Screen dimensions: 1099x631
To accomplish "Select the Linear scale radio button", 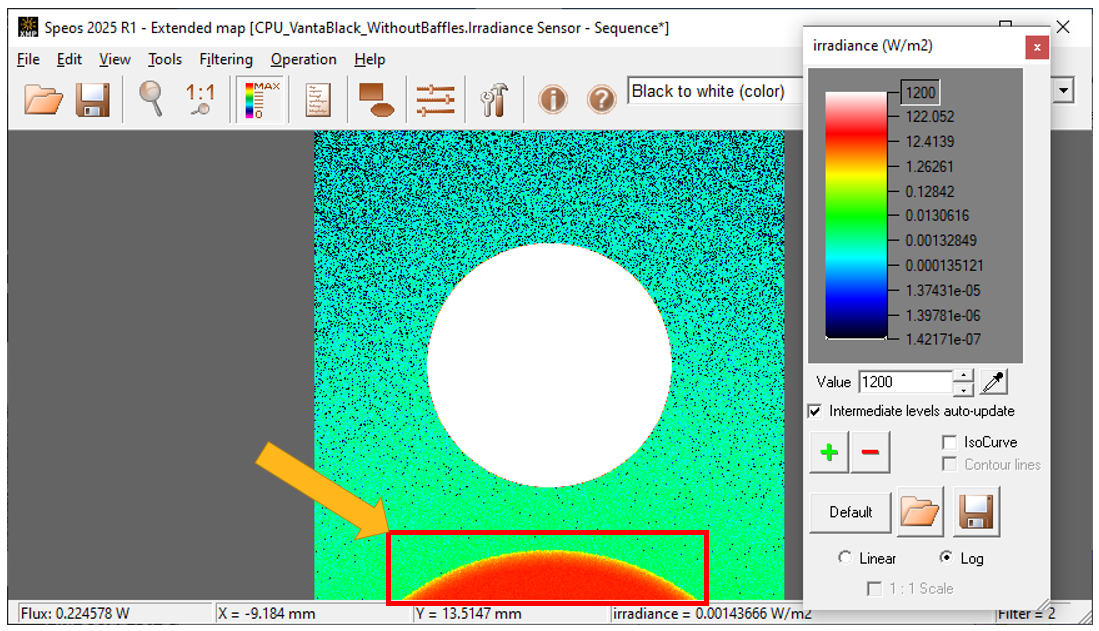I will (845, 557).
